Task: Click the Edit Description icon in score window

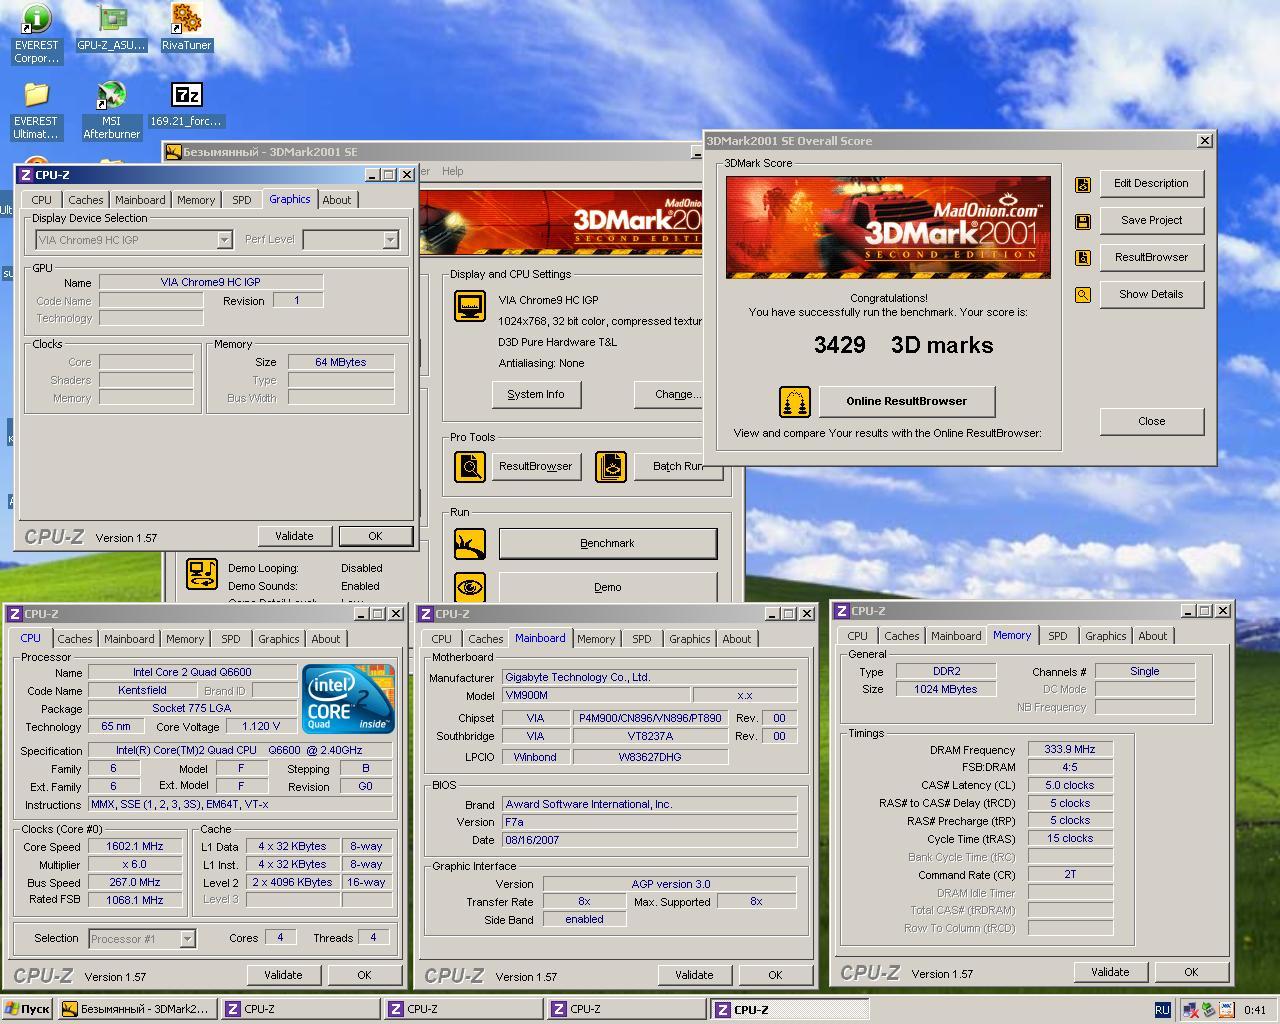Action: click(x=1082, y=184)
